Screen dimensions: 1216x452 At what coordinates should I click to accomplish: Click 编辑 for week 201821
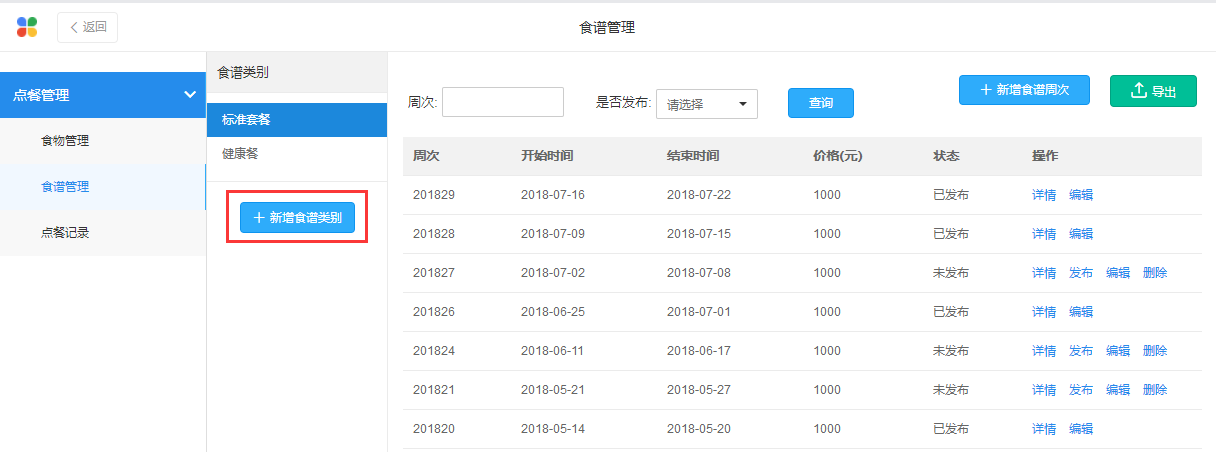click(x=1118, y=390)
